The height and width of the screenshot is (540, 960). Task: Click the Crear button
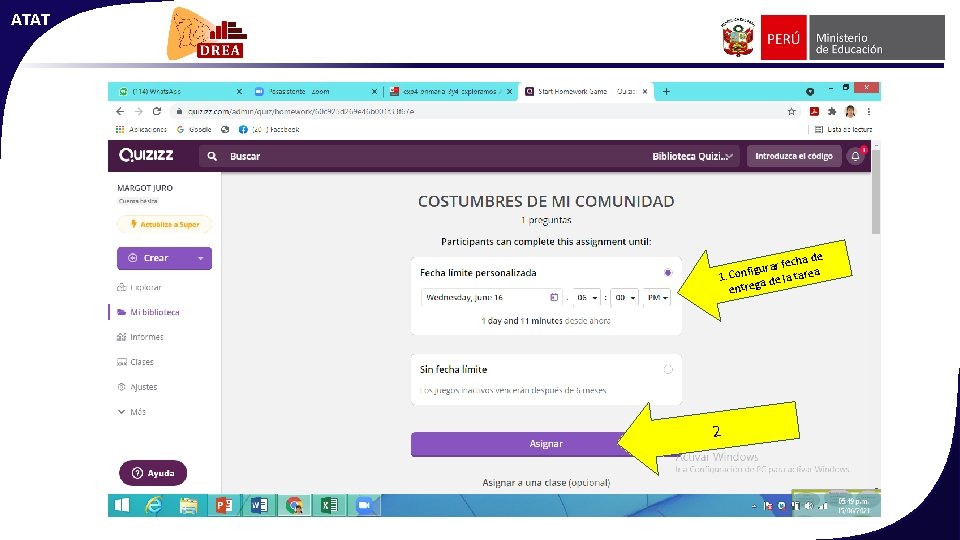164,258
